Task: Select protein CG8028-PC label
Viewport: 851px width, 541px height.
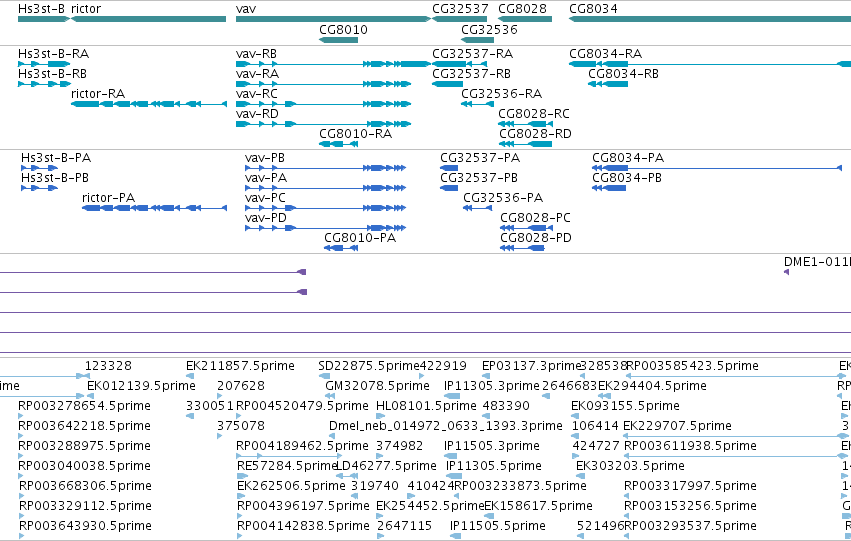Action: tap(535, 218)
